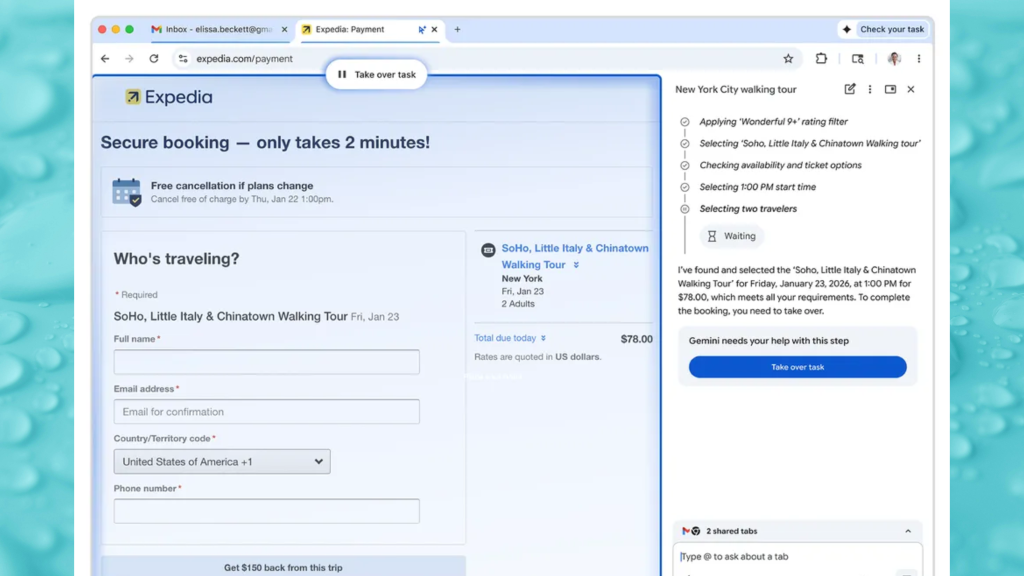The height and width of the screenshot is (576, 1024).
Task: Open Chrome's three-dot menu
Action: 919,59
